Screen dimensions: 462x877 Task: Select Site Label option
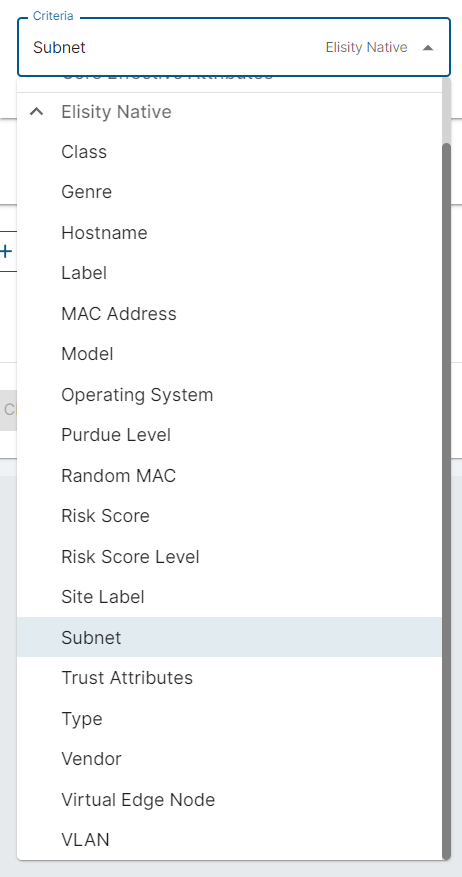(x=229, y=597)
